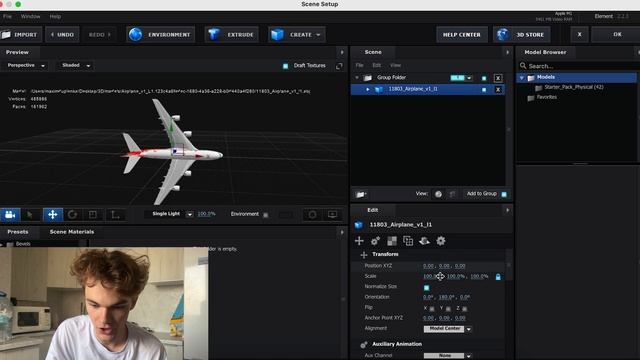Switch to the Presets tab
The image size is (640, 360).
click(18, 232)
